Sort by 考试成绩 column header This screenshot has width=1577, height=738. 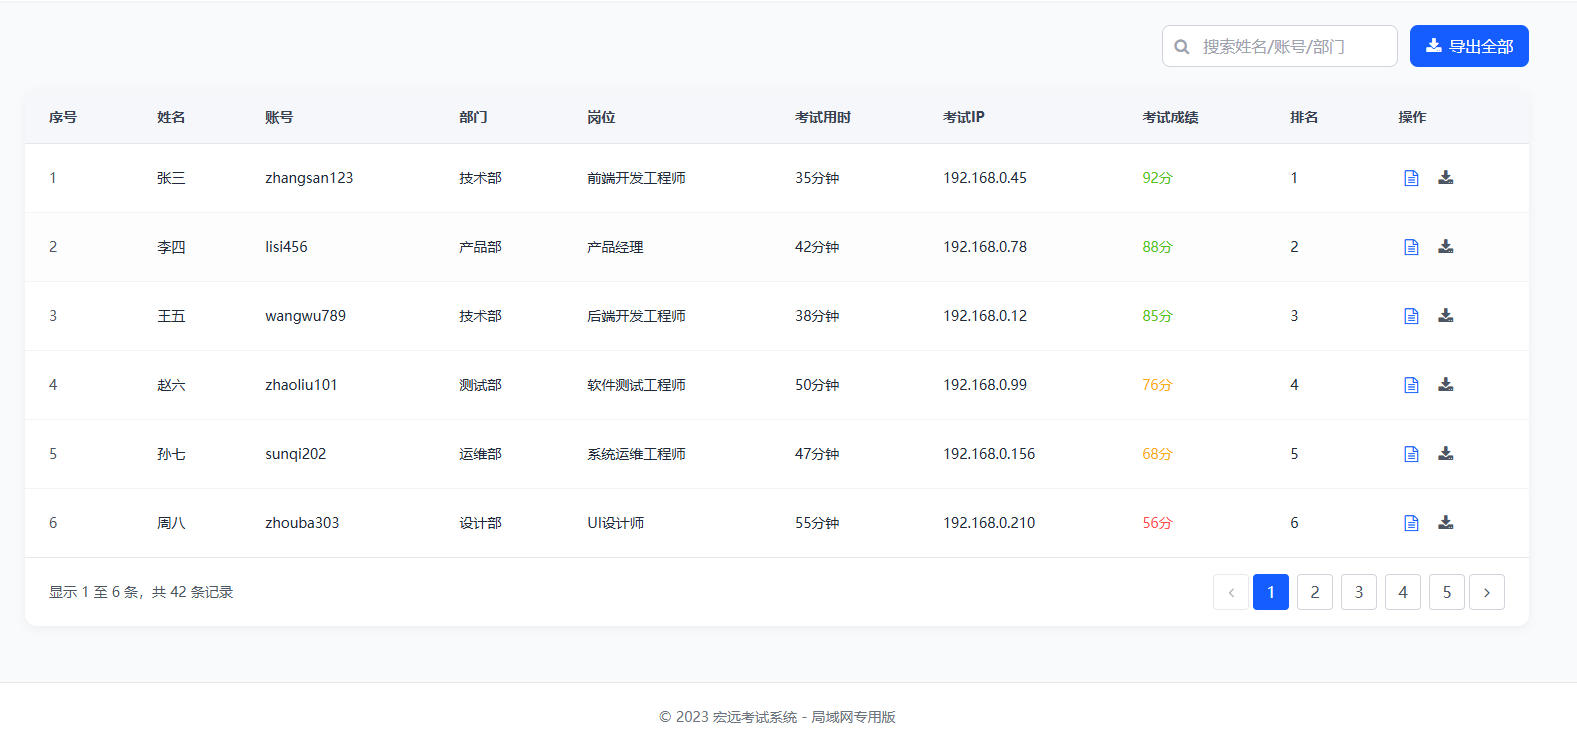(1170, 117)
